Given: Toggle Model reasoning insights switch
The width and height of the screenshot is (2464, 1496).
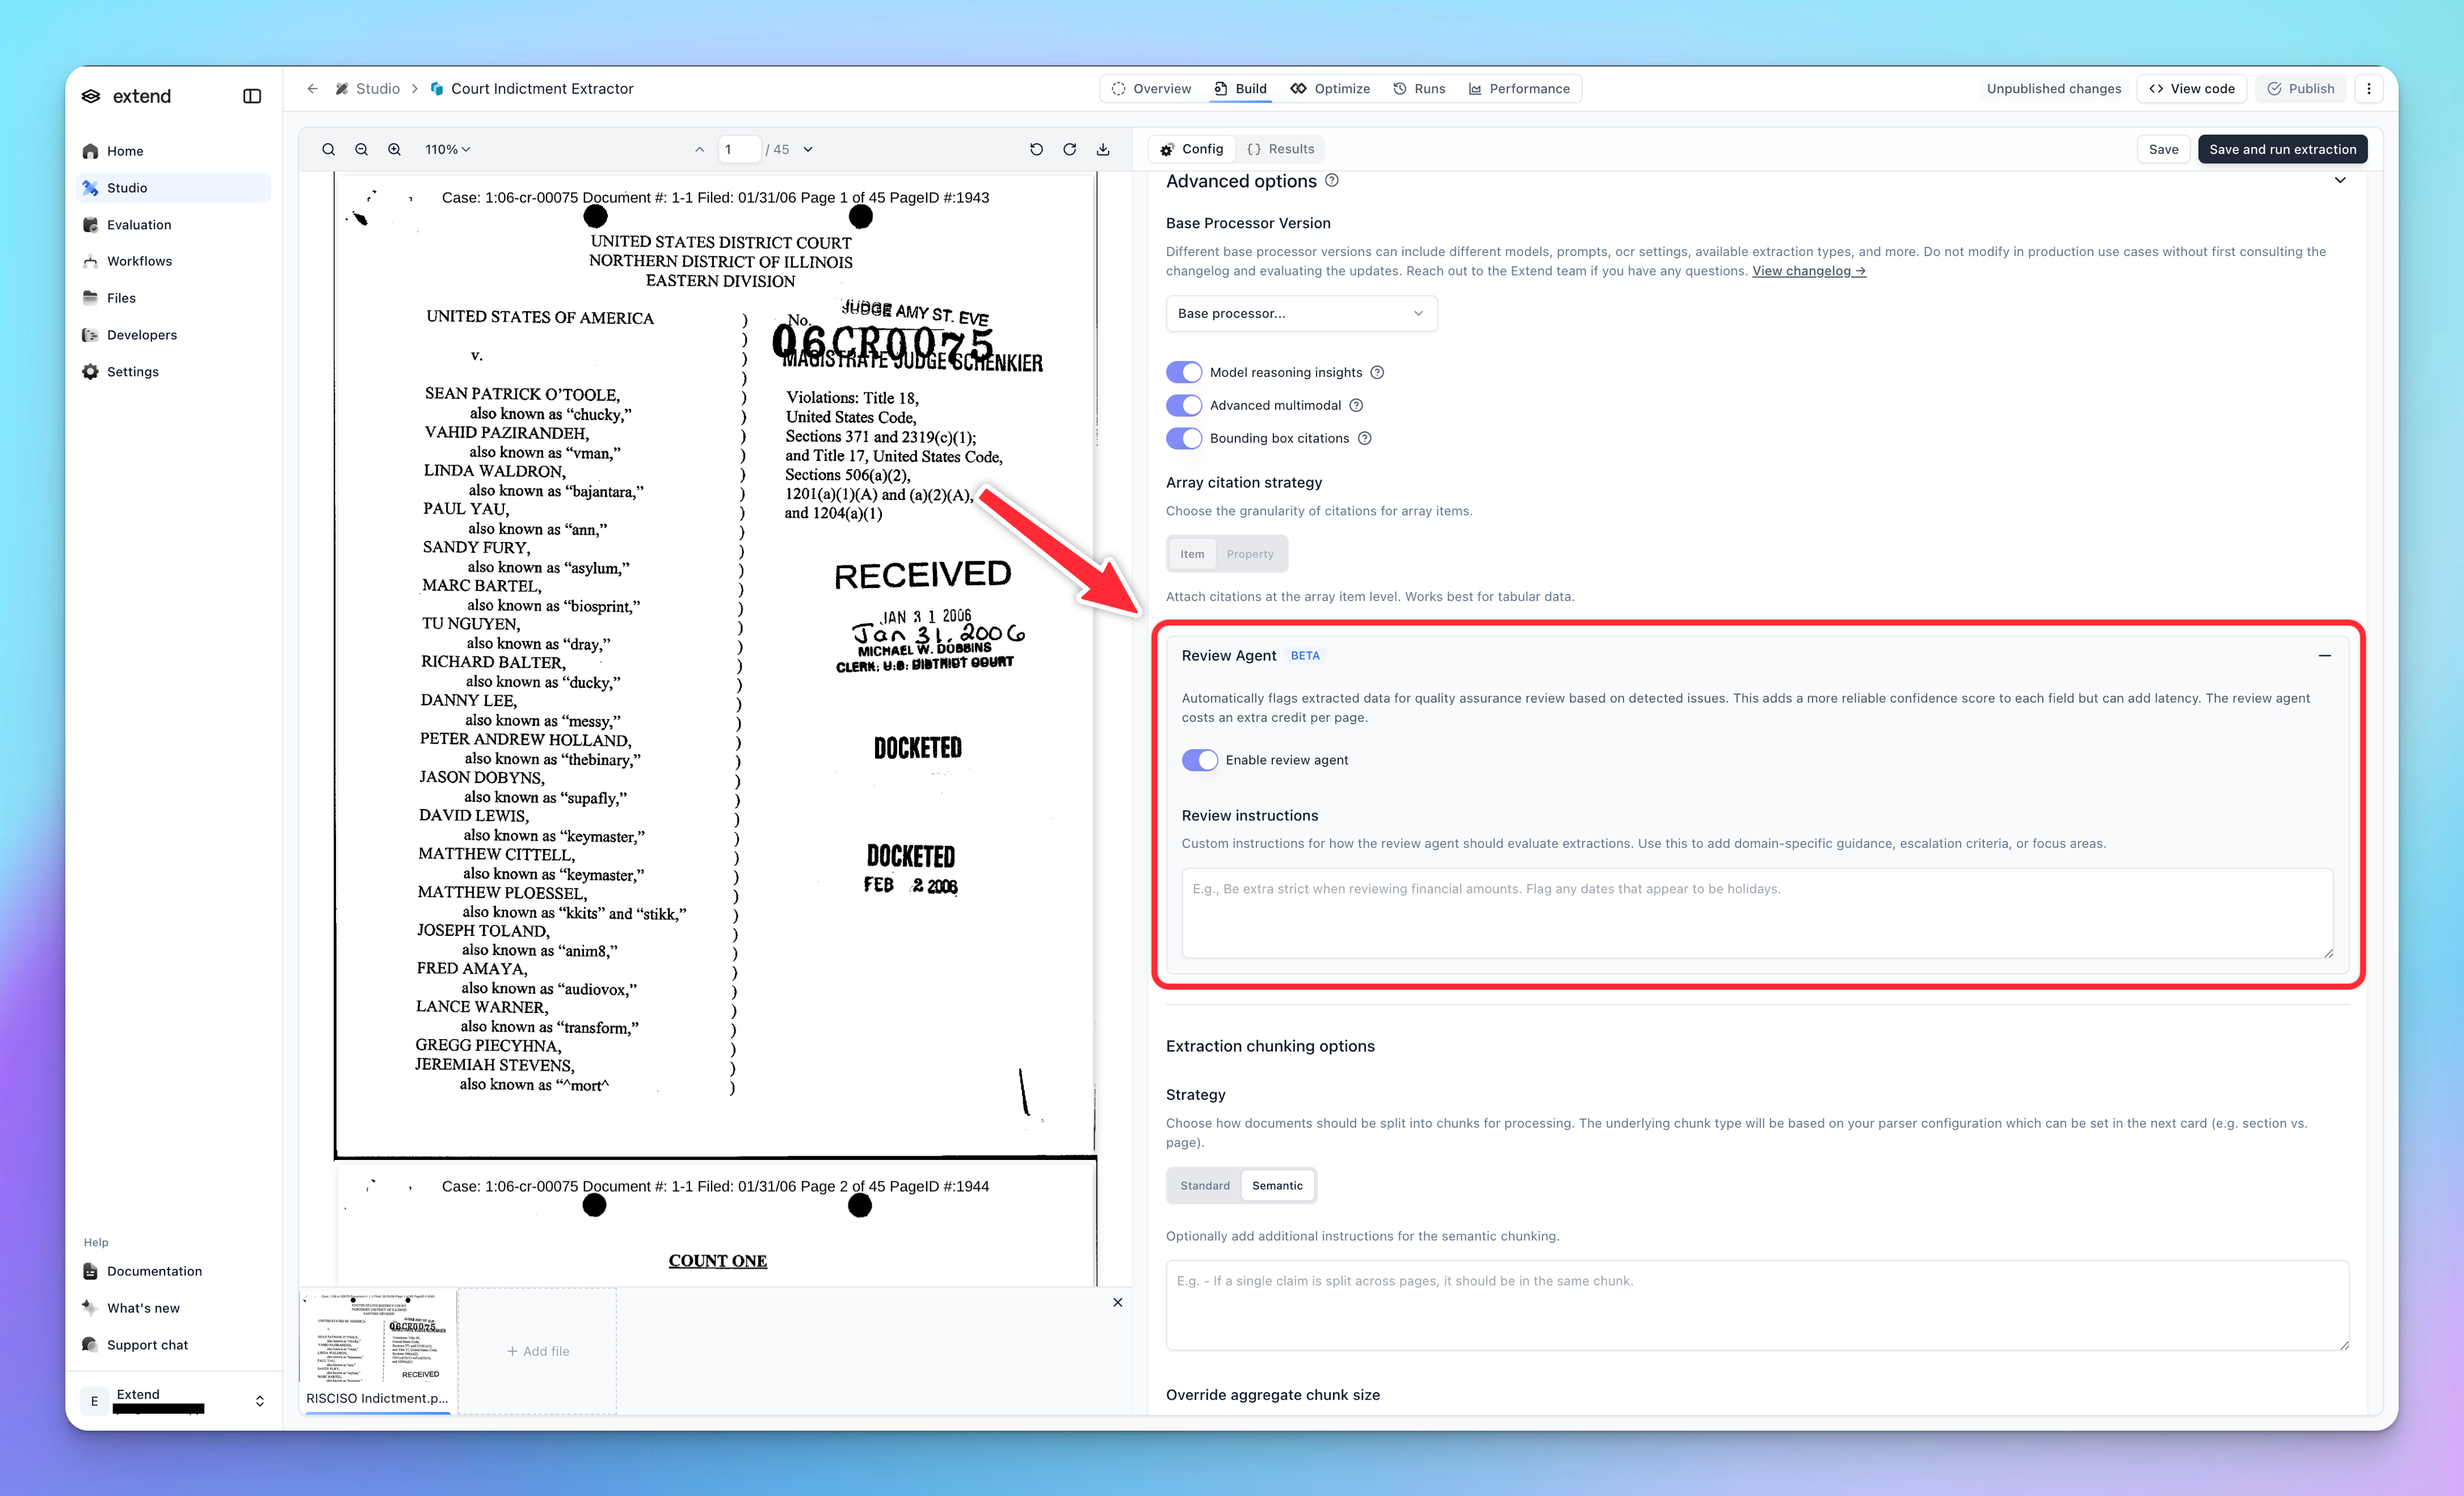Looking at the screenshot, I should tap(1184, 372).
